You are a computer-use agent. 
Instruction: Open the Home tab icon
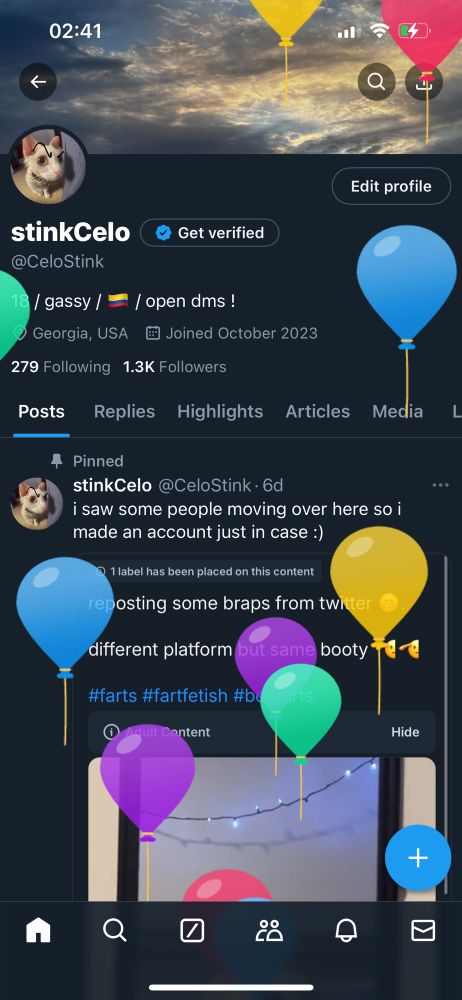pyautogui.click(x=38, y=931)
